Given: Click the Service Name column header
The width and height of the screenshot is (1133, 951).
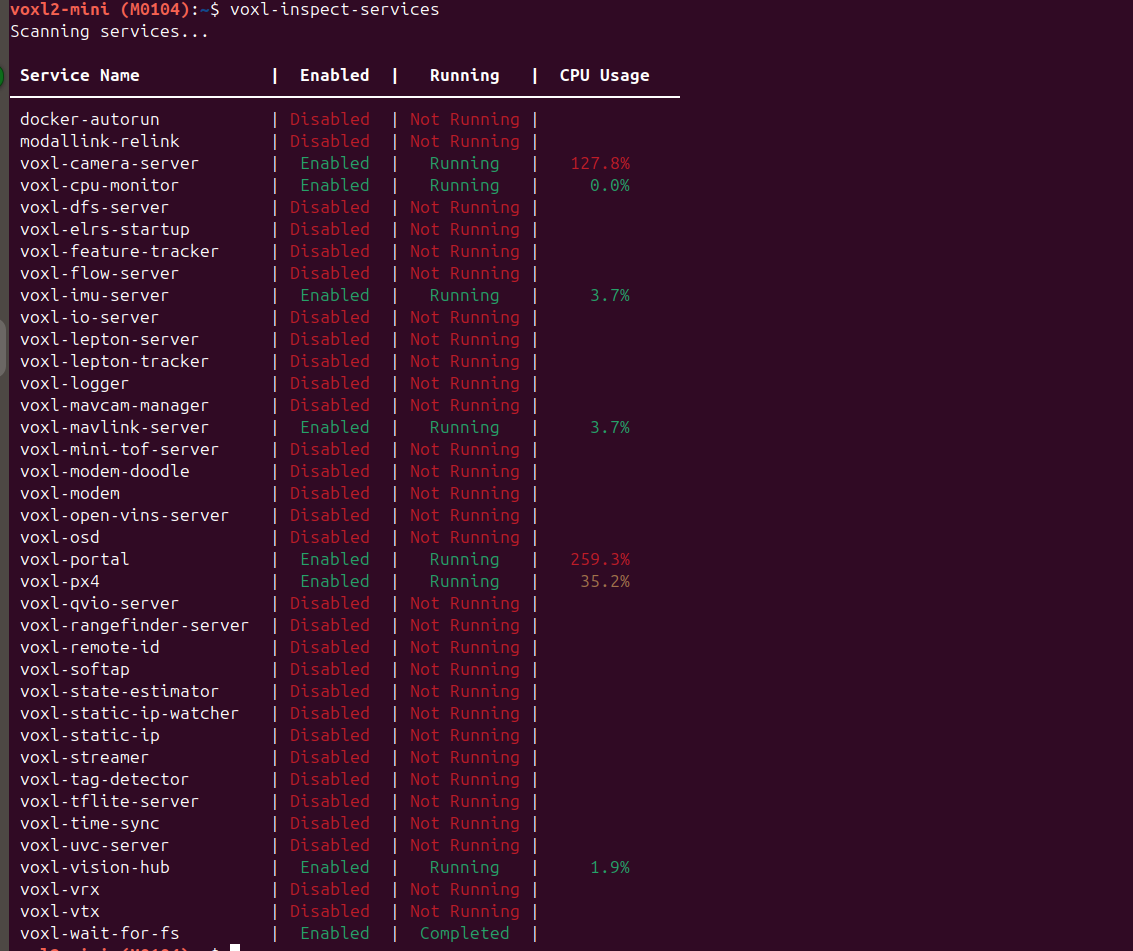Looking at the screenshot, I should coord(83,75).
